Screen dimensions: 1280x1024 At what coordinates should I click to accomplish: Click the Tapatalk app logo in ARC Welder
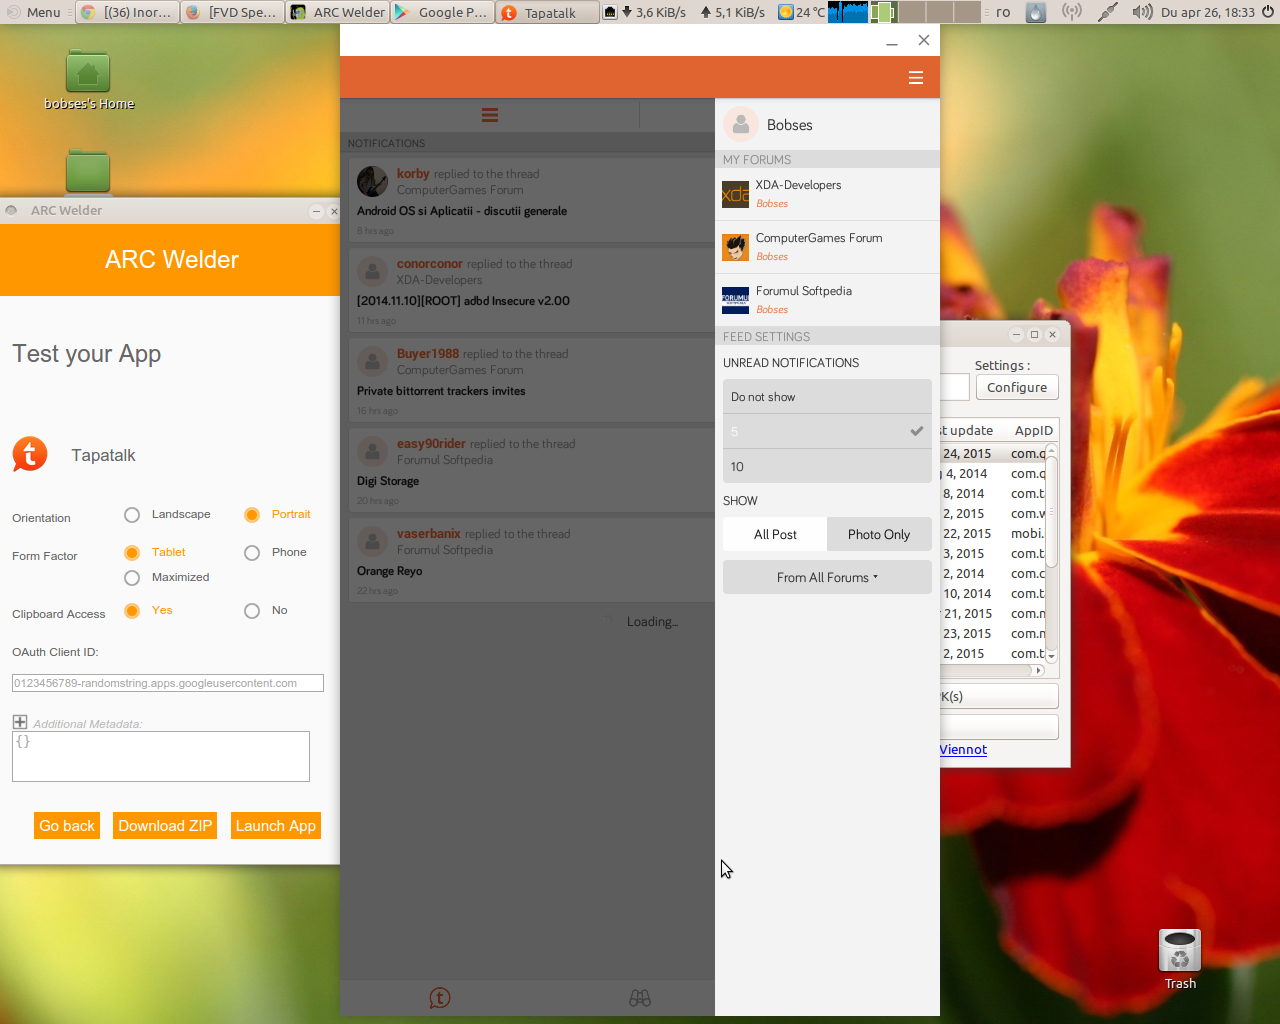pos(30,454)
